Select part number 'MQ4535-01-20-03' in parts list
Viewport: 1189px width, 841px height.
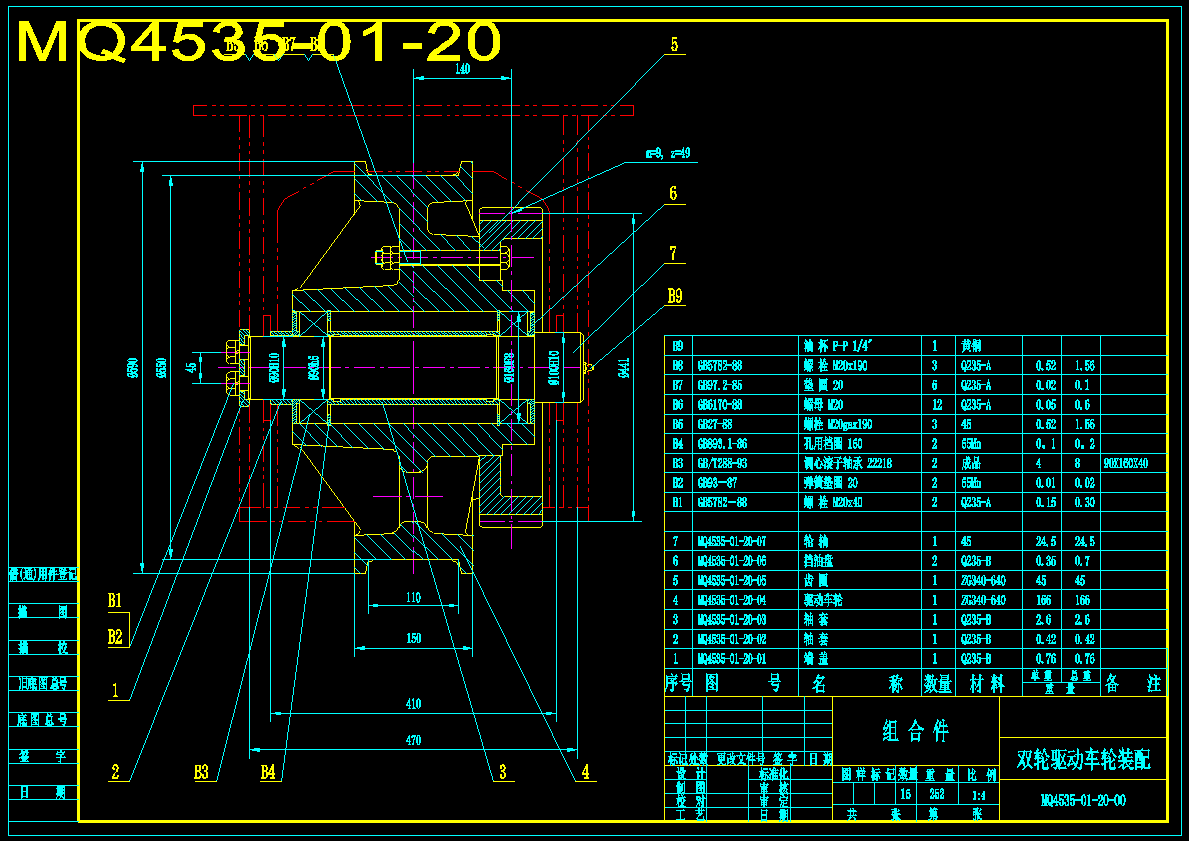coord(732,620)
